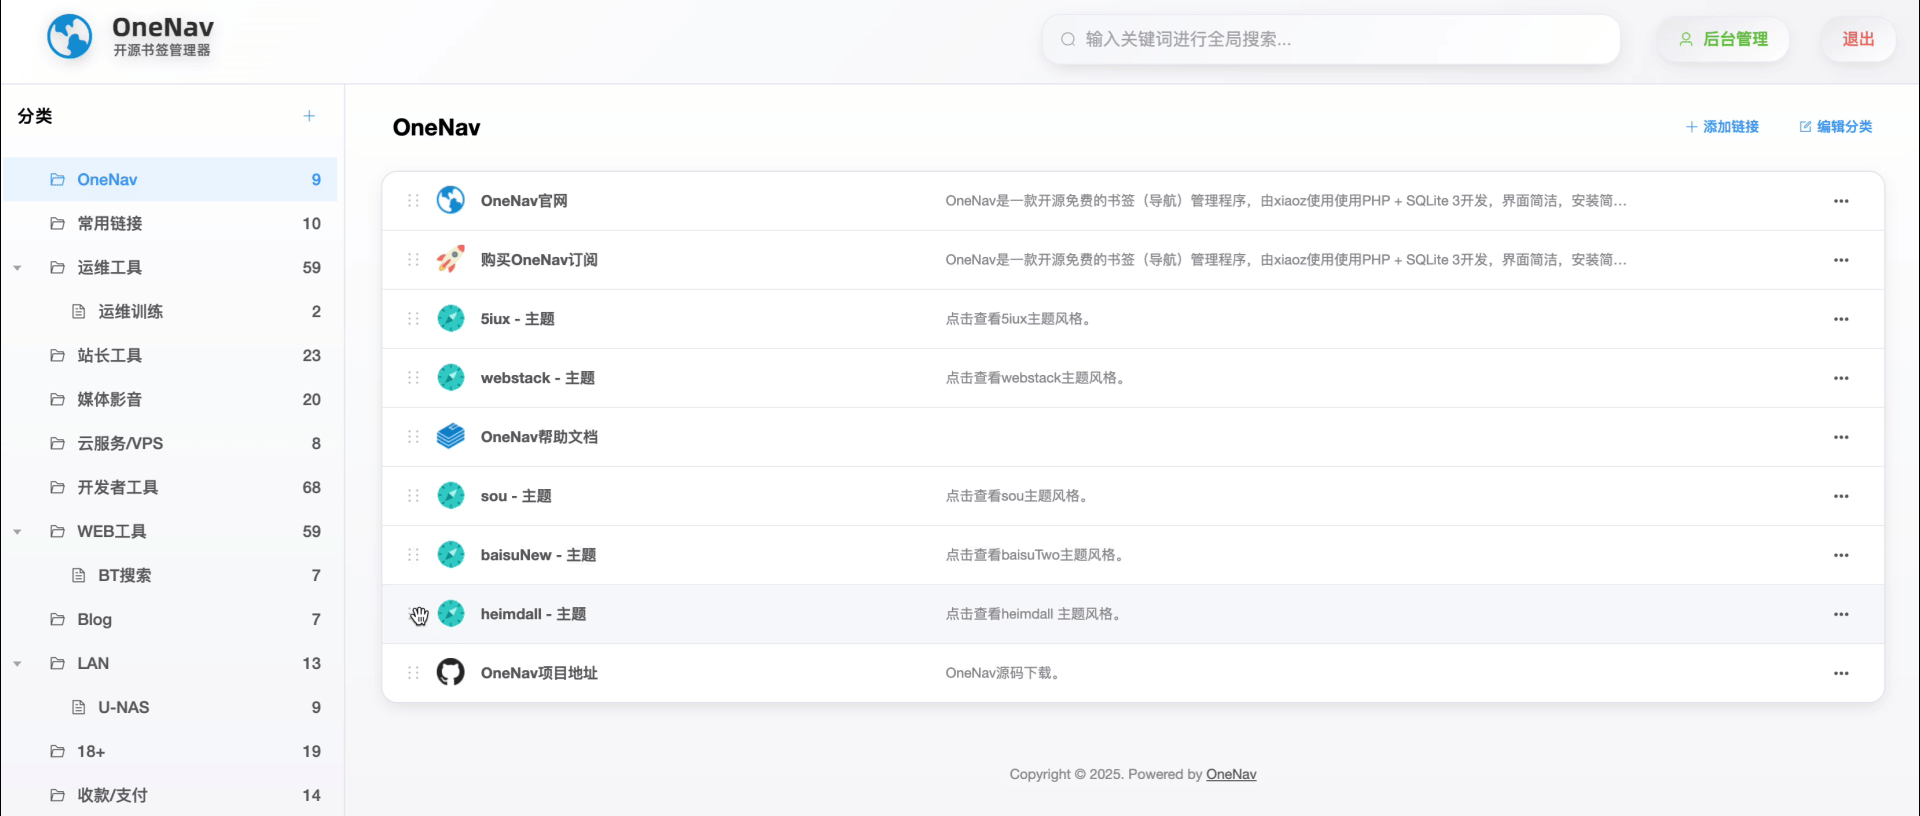The height and width of the screenshot is (816, 1920).
Task: Click the baisuNew - 主题 title text
Action: [538, 554]
